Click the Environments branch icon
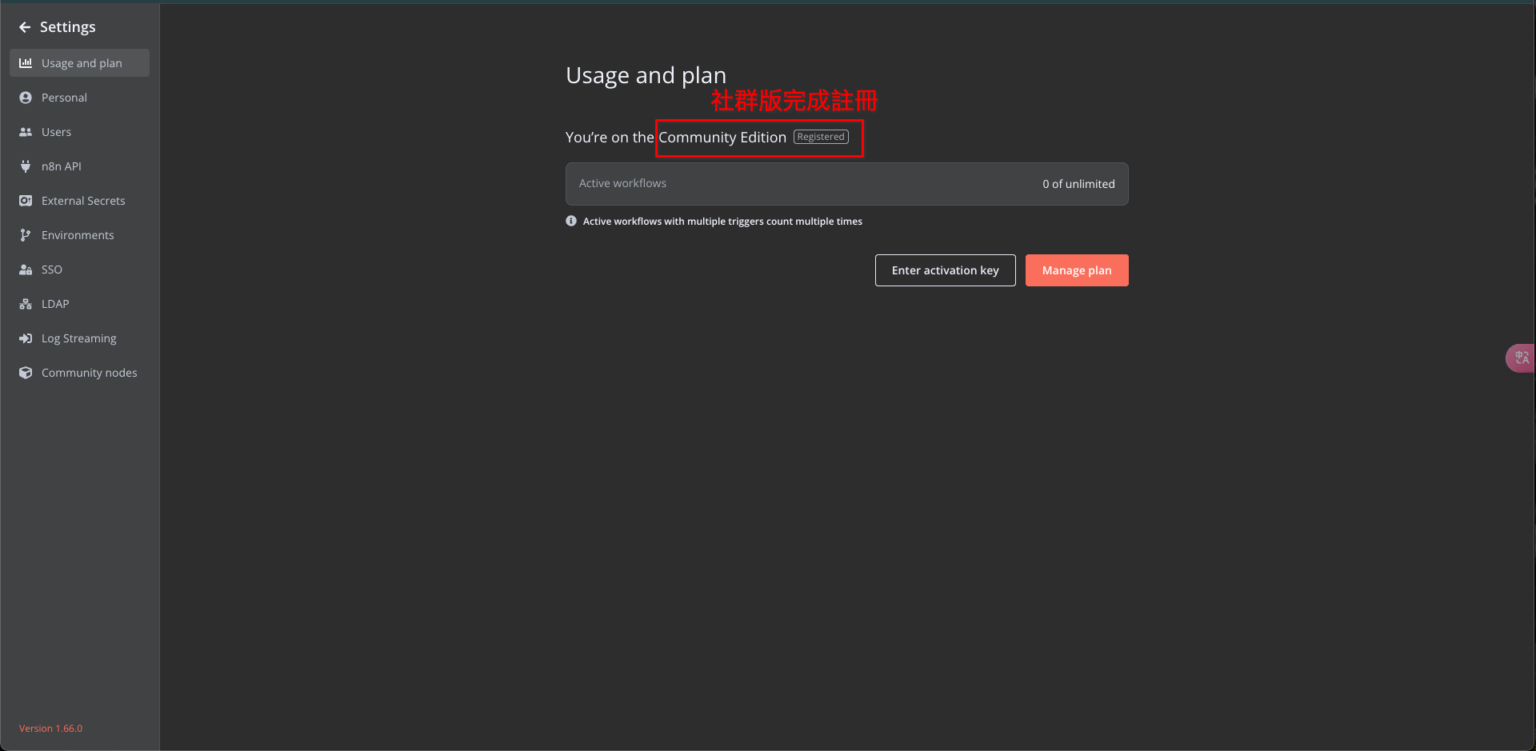Screen dimensions: 1536x751 tap(26, 235)
